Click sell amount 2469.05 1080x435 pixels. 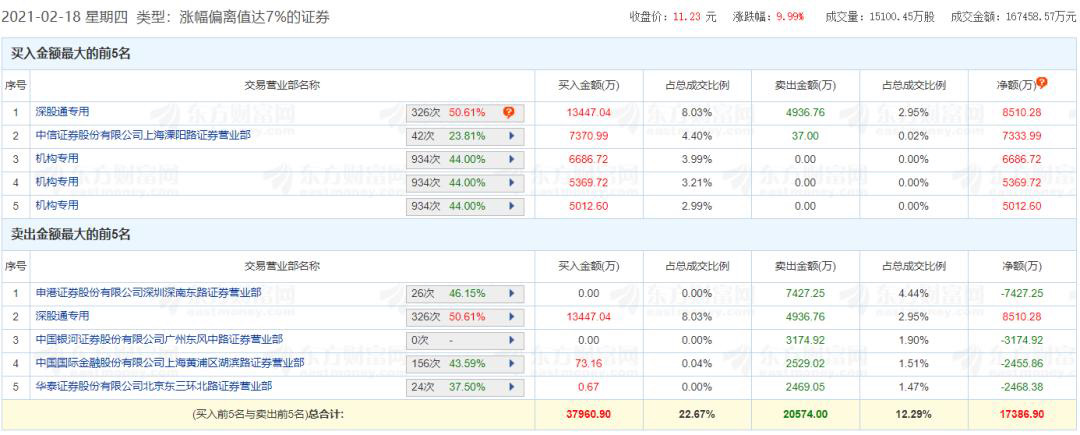click(x=805, y=387)
